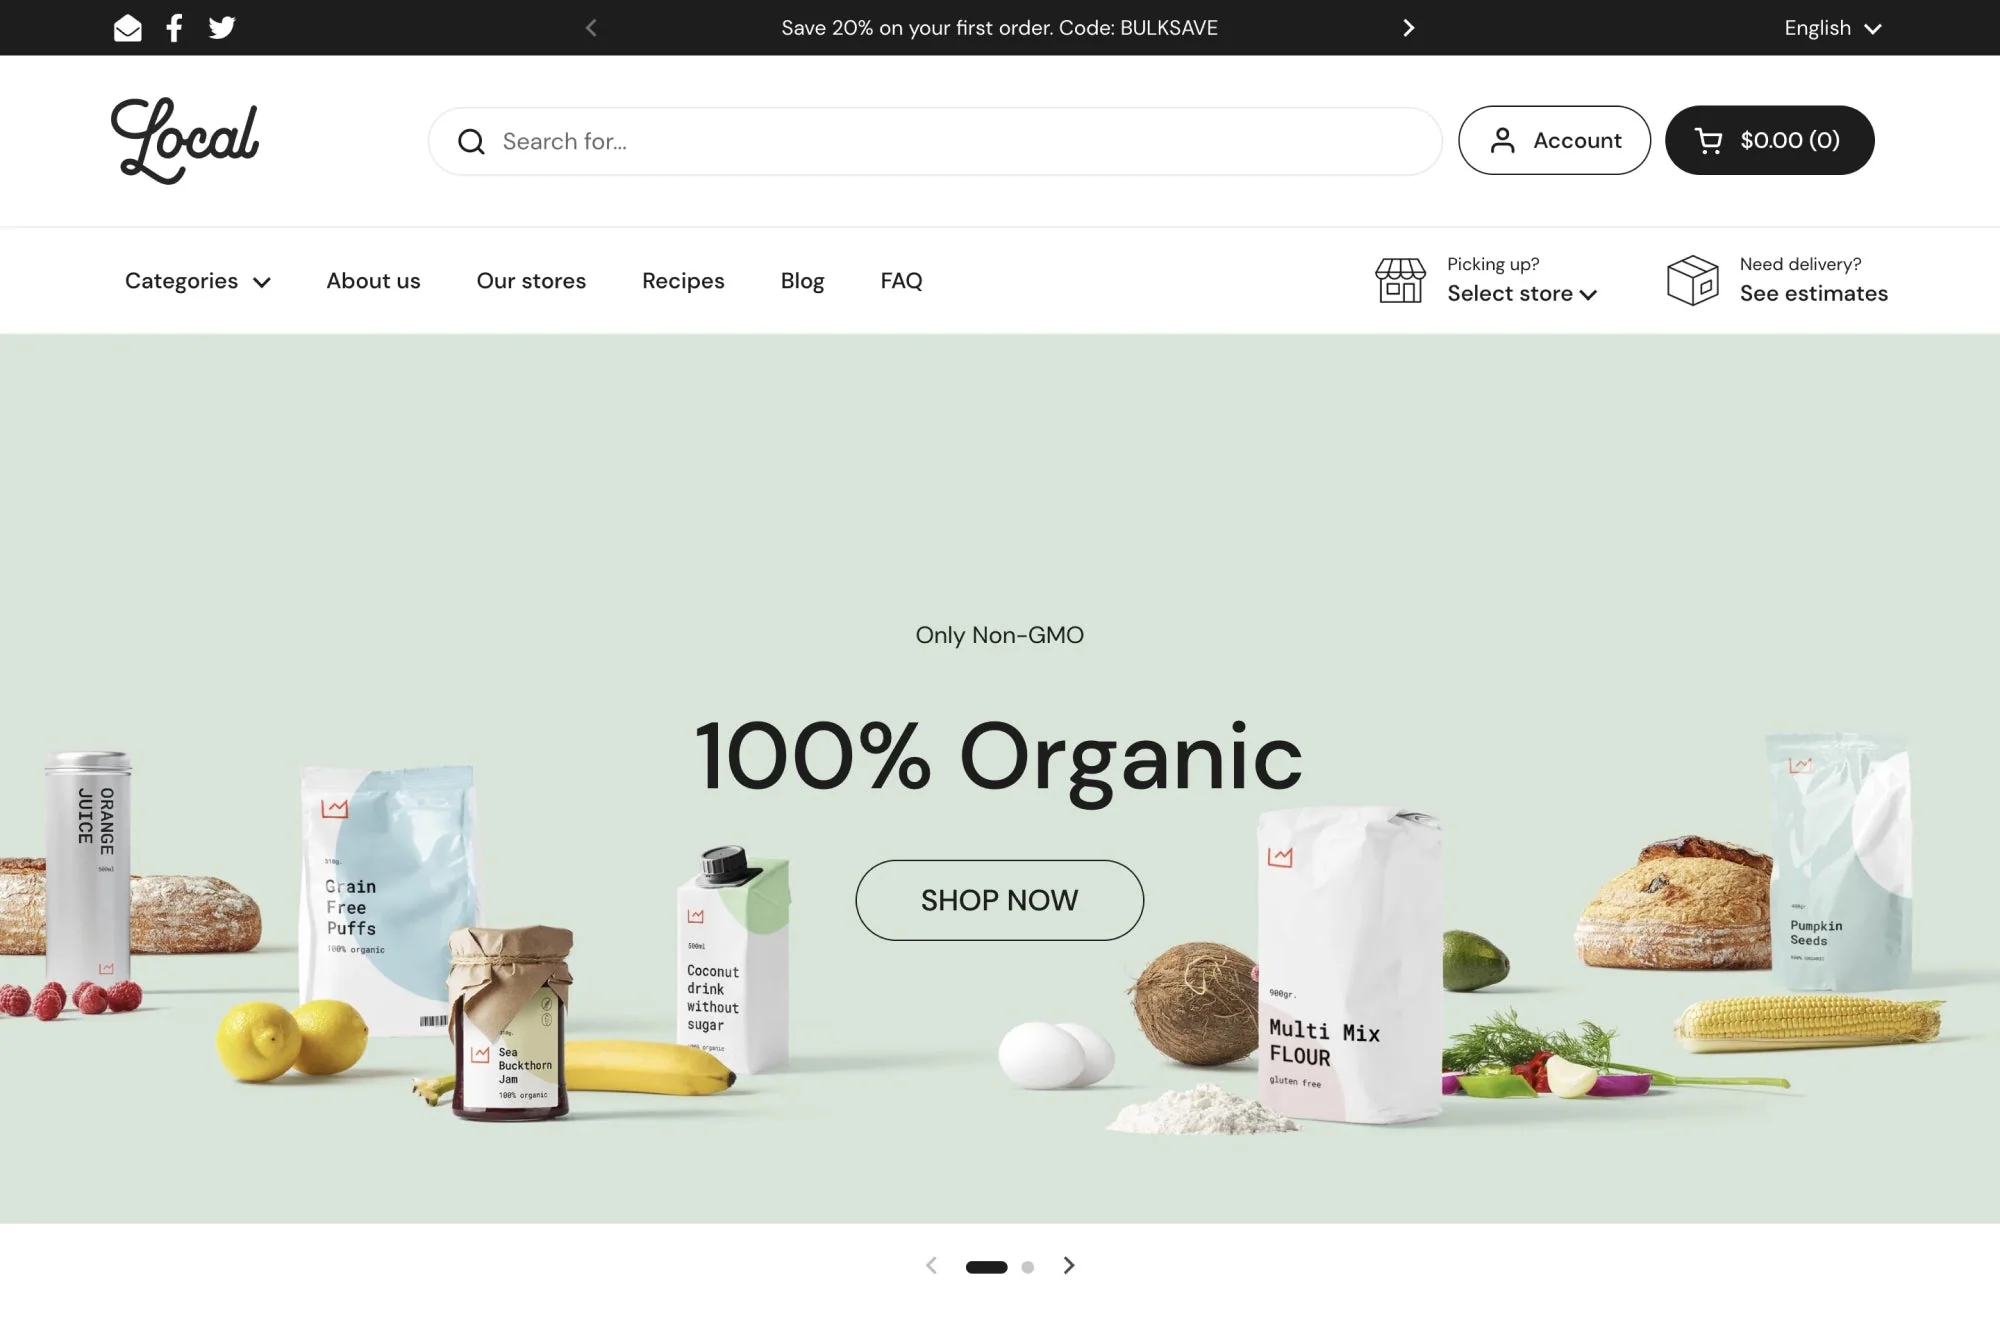Click the account/person icon
2000x1332 pixels.
coord(1501,140)
